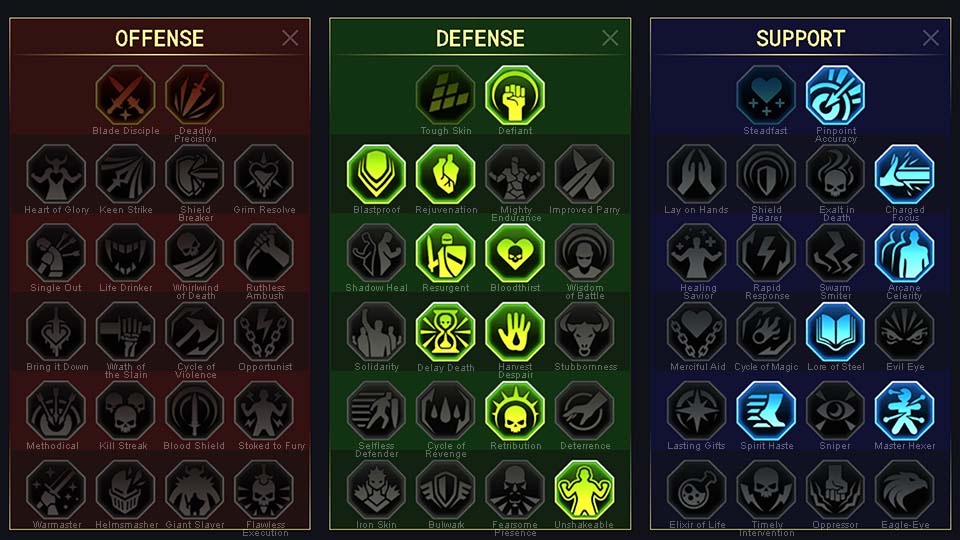Viewport: 960px width, 540px height.
Task: Choose the Deadly Precision mastery
Action: [x=195, y=96]
